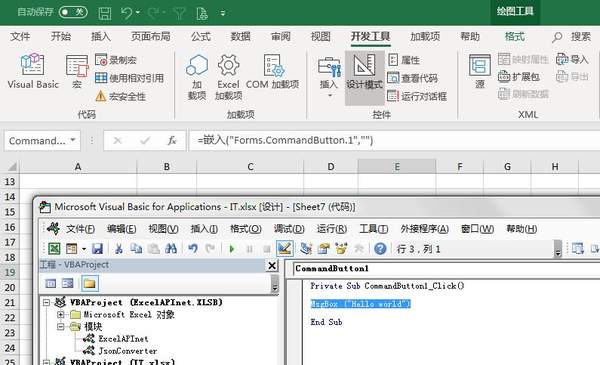This screenshot has width=600, height=365.
Task: Switch to the Page Layout (页面布局) tab
Action: click(151, 37)
